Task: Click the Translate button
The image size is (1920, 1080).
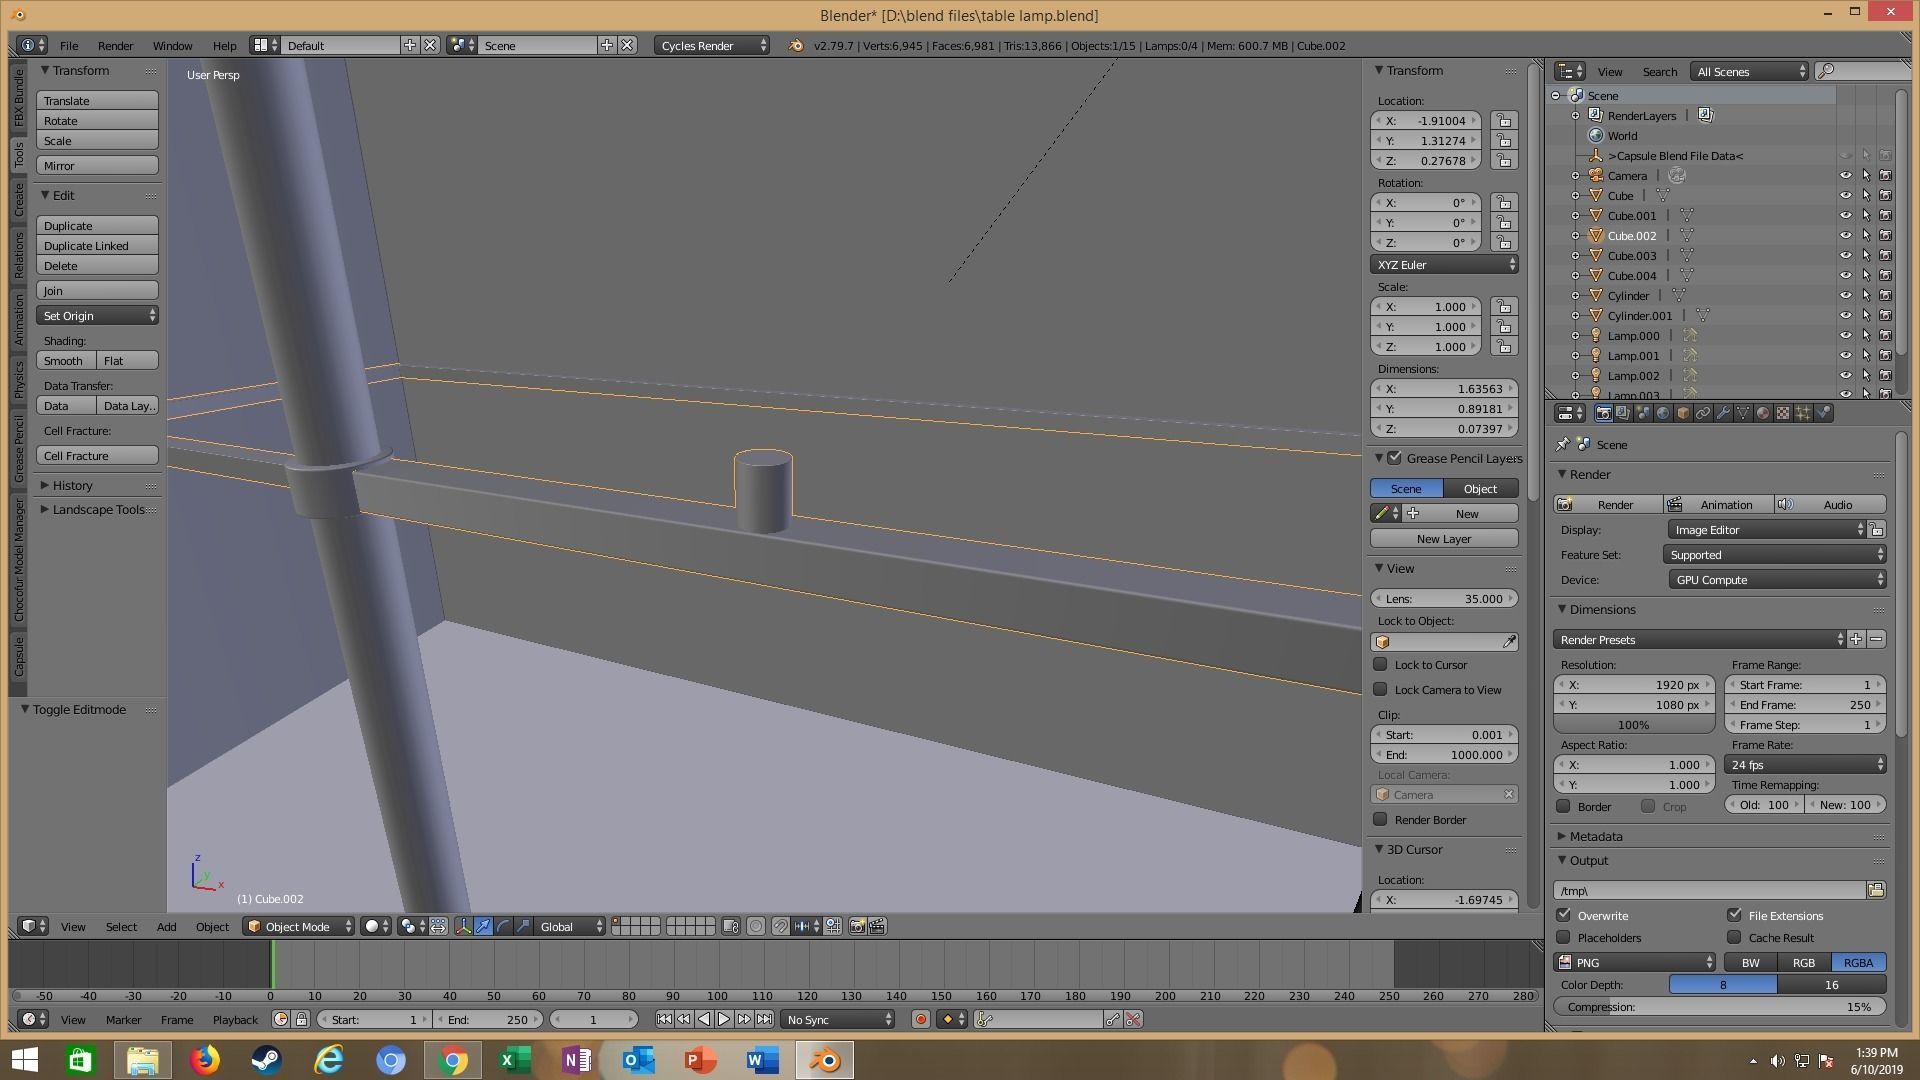Action: coord(98,101)
